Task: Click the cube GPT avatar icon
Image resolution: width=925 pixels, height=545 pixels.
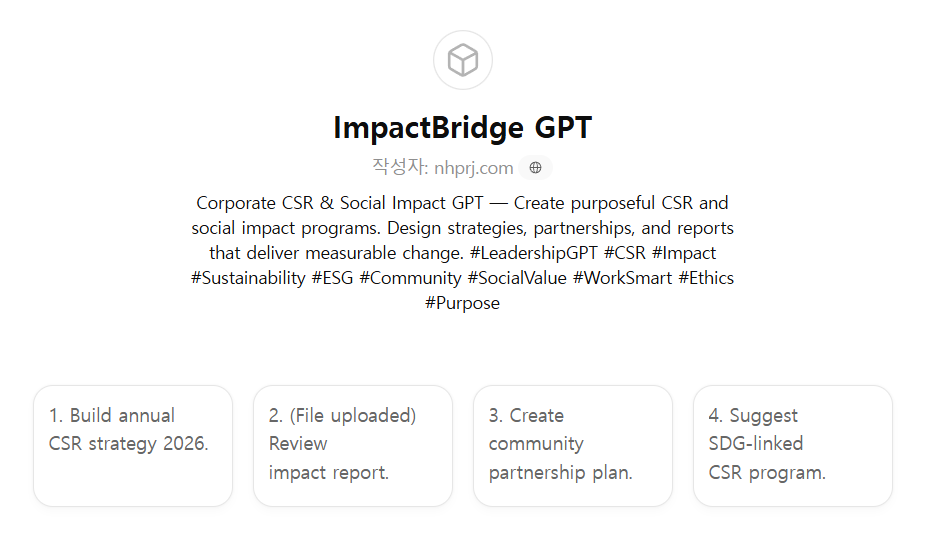Action: [x=462, y=60]
